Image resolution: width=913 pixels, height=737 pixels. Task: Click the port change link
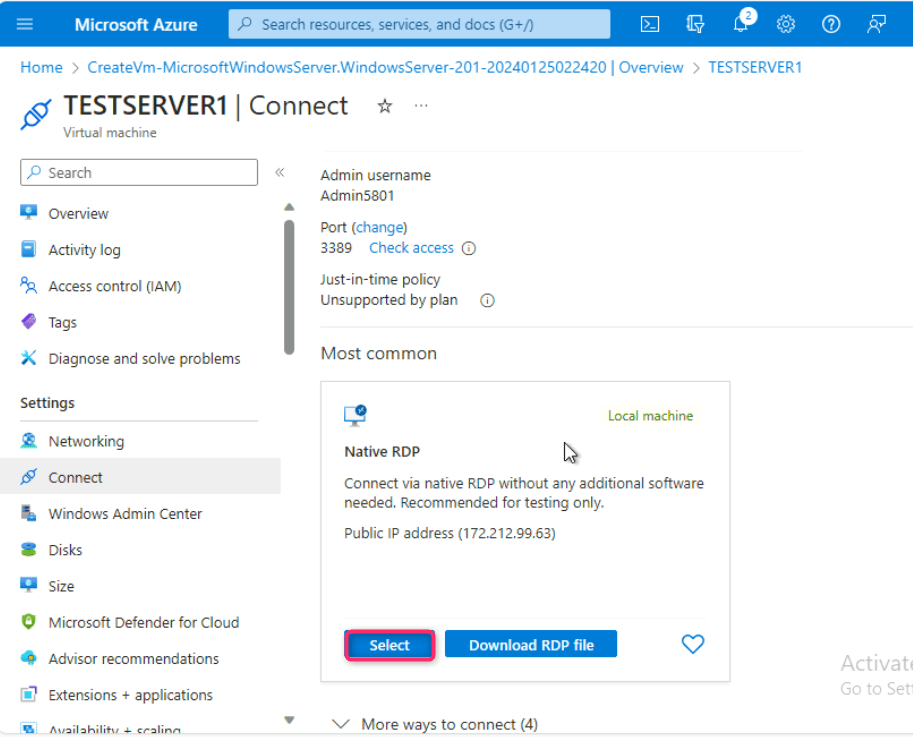click(x=379, y=227)
